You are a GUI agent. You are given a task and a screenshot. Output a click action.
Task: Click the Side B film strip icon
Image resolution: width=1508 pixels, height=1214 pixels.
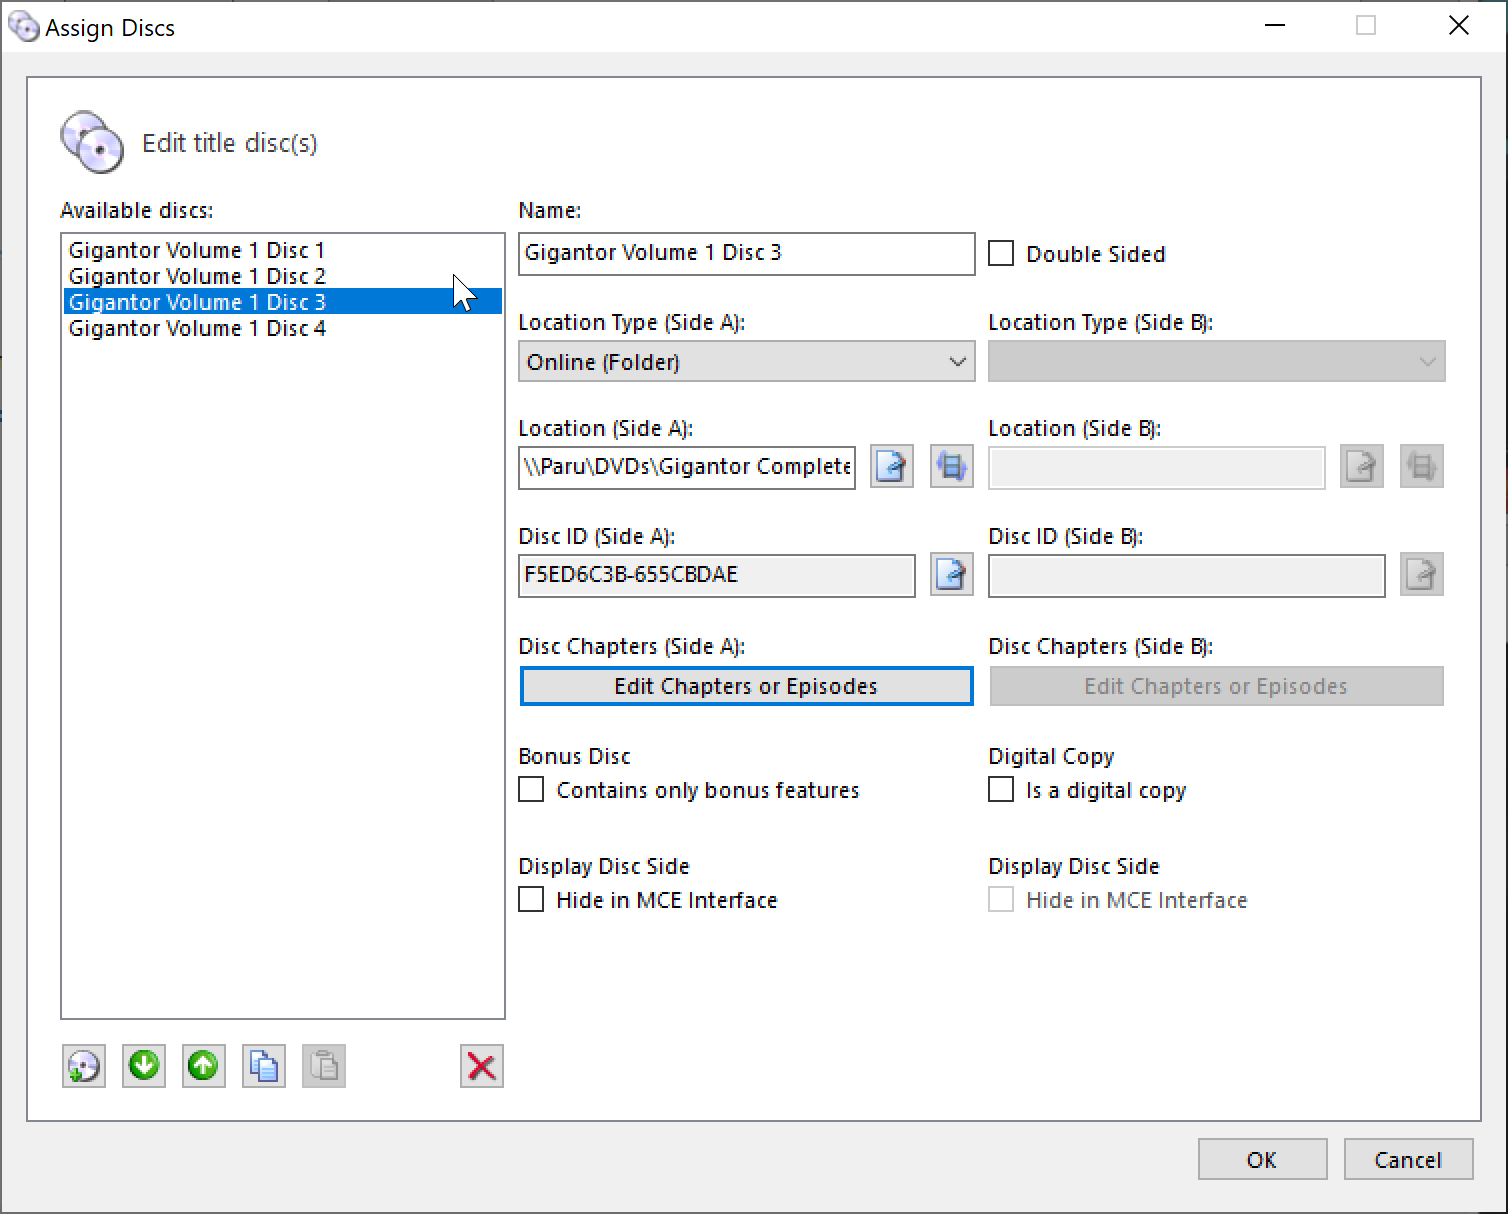coord(1422,466)
